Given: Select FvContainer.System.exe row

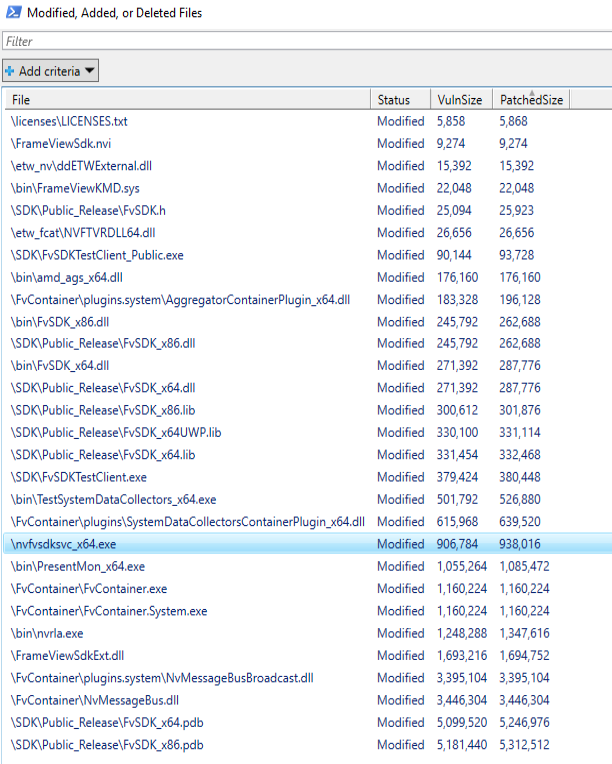Looking at the screenshot, I should tap(308, 611).
